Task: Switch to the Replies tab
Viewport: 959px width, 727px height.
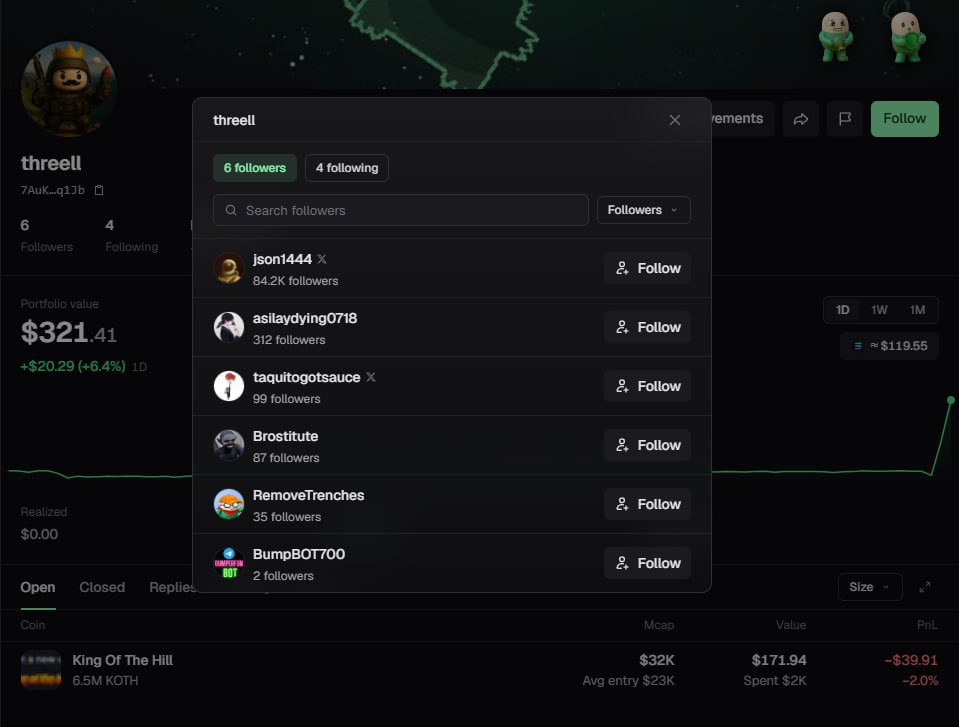Action: (172, 588)
